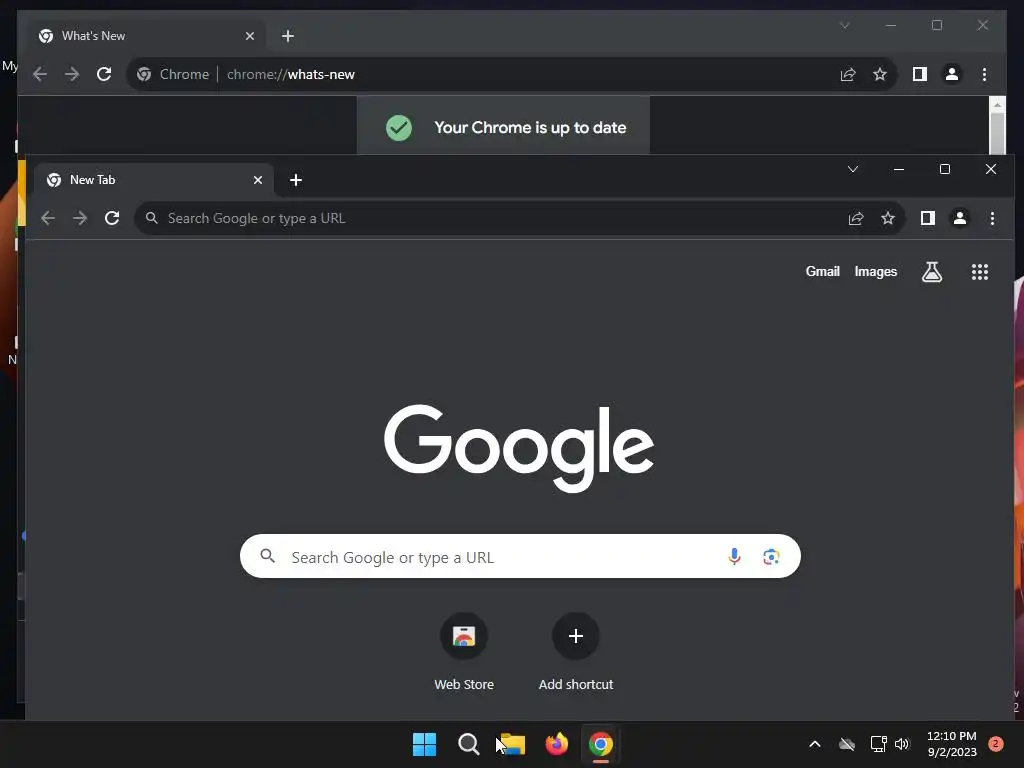
Task: Open the network icon in the system tray
Action: click(878, 744)
